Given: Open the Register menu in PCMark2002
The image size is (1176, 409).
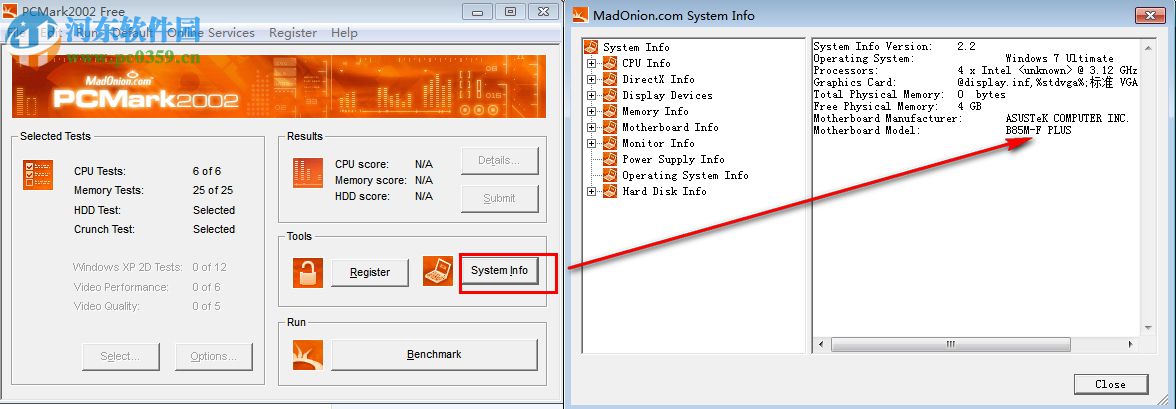Looking at the screenshot, I should (292, 33).
